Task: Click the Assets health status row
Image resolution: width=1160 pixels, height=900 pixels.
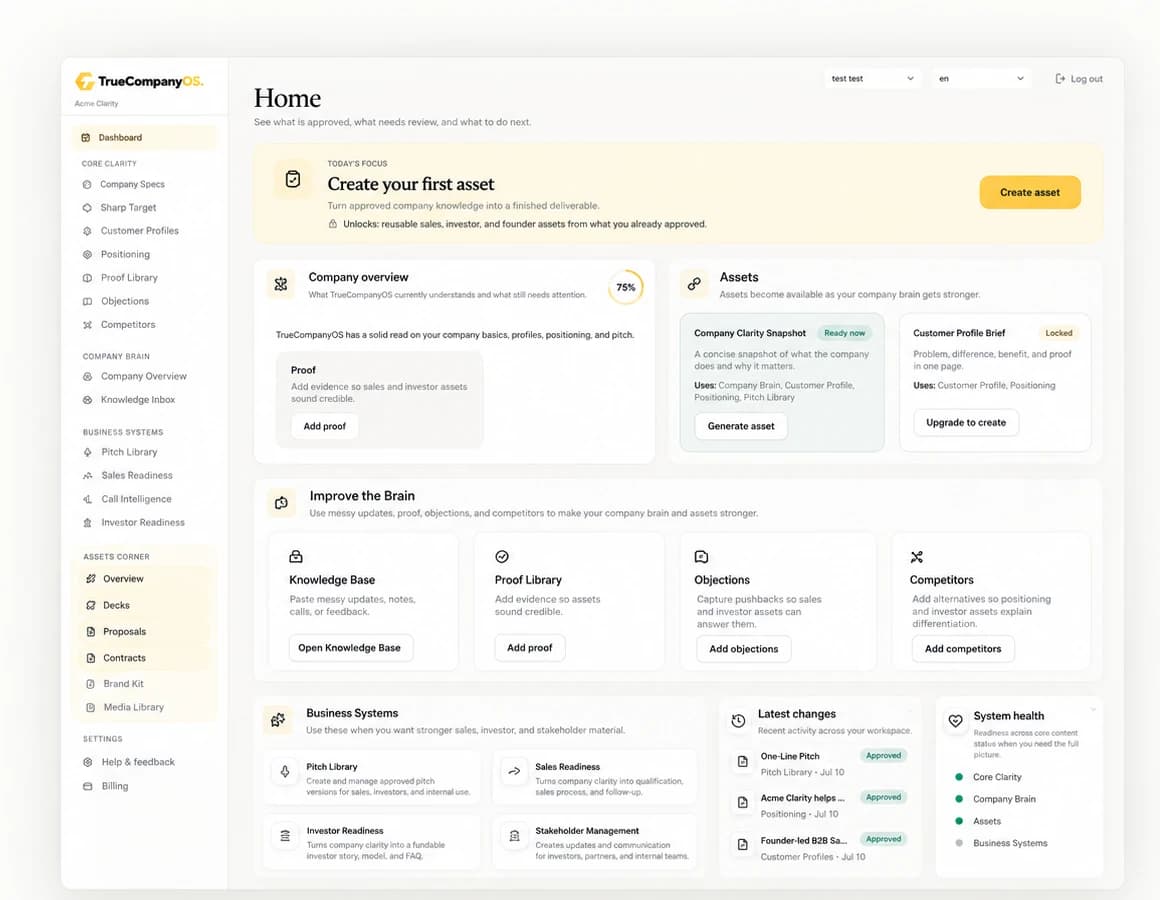Action: [x=978, y=822]
